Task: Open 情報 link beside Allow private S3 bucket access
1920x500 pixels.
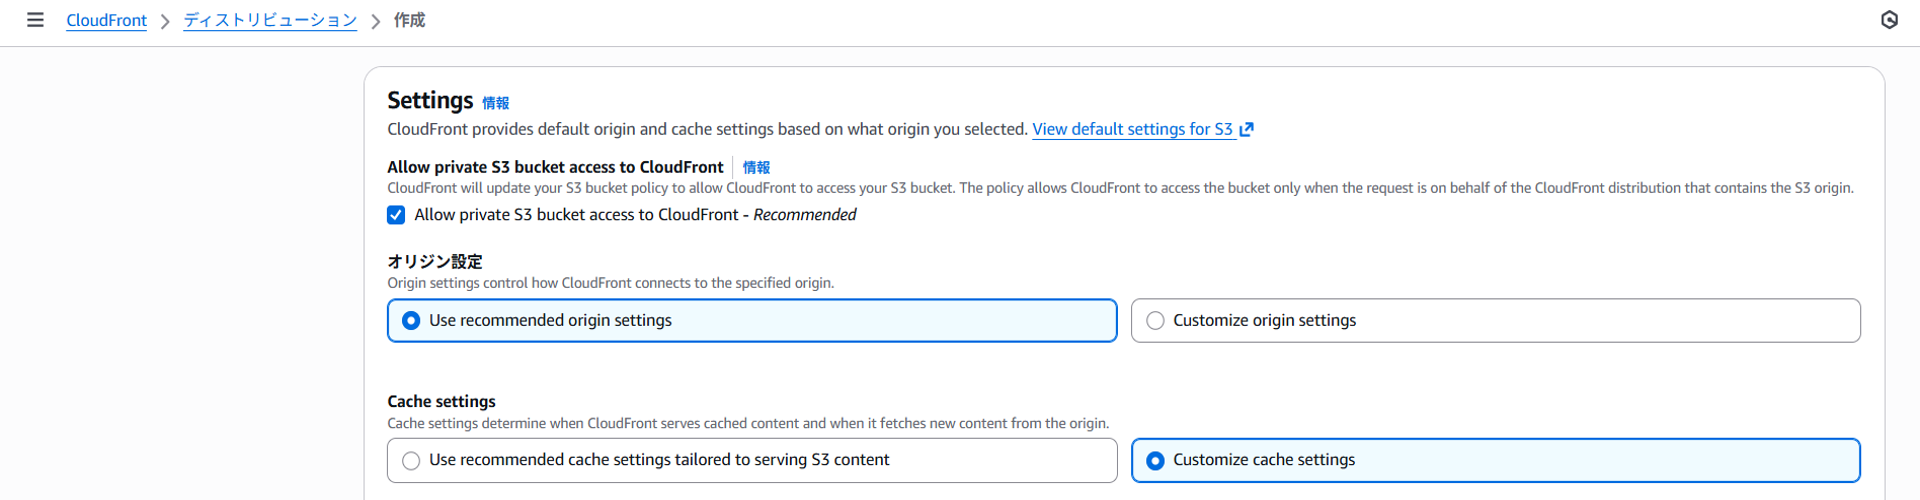Action: coord(756,167)
